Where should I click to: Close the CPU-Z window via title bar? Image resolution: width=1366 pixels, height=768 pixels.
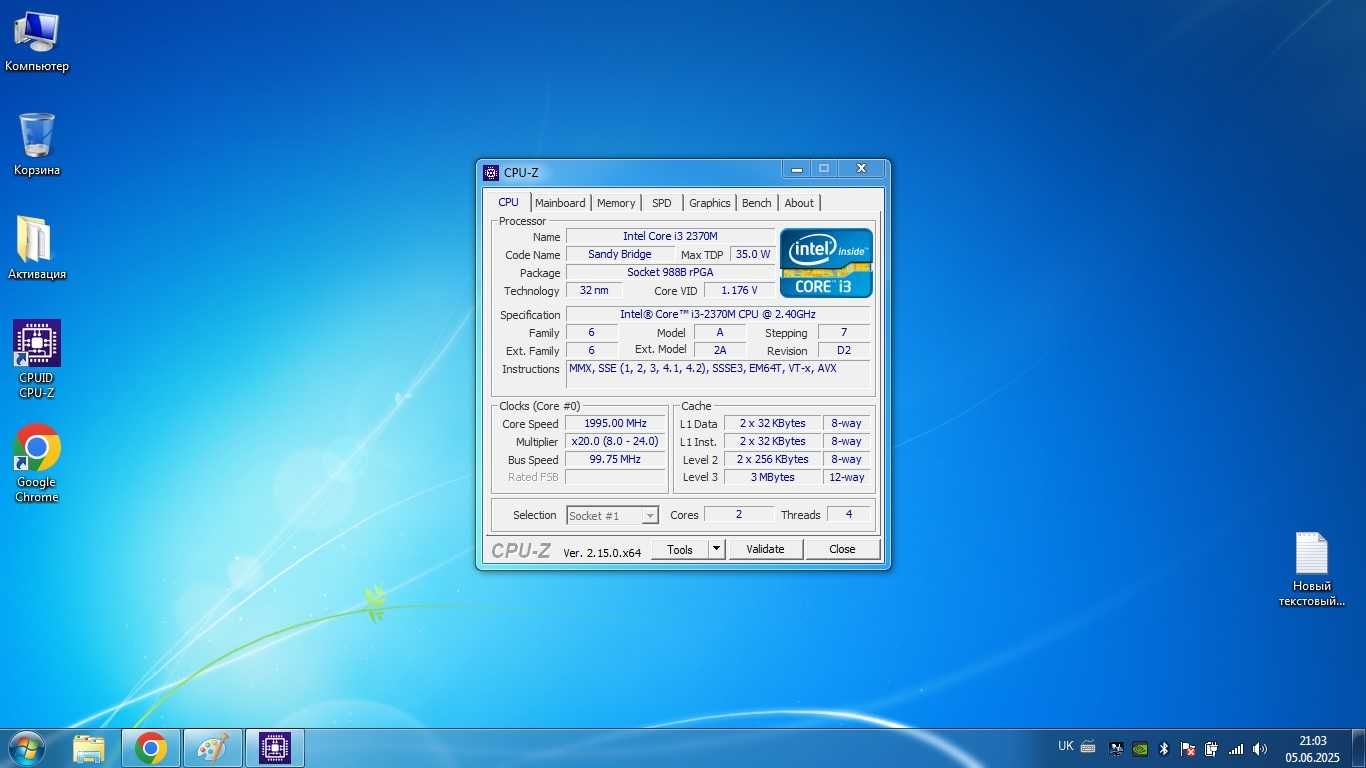pos(861,169)
